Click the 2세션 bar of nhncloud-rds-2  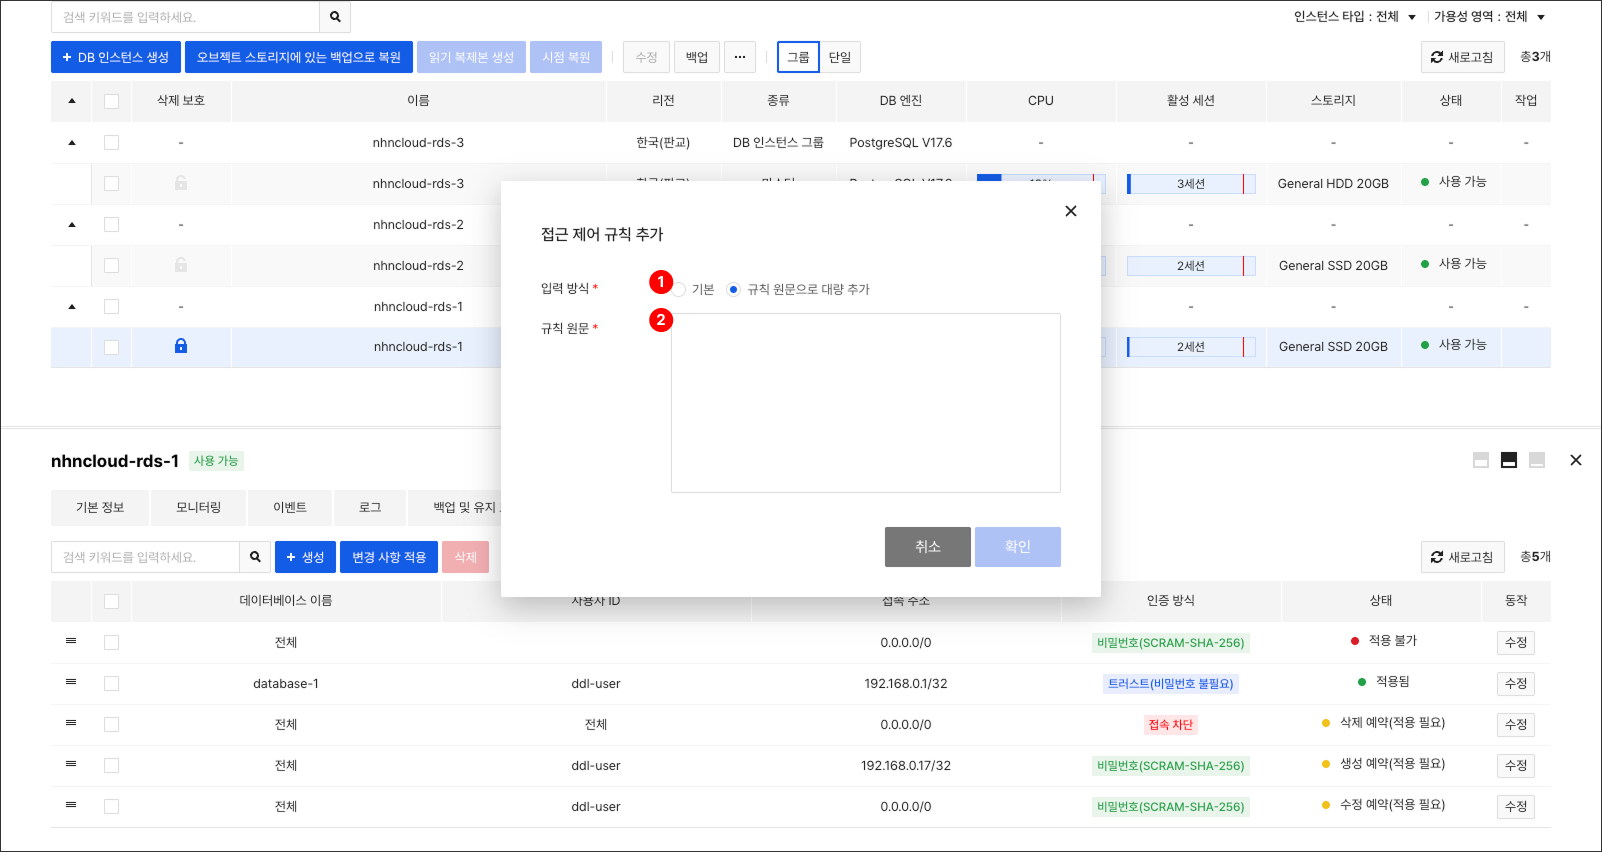pos(1191,266)
